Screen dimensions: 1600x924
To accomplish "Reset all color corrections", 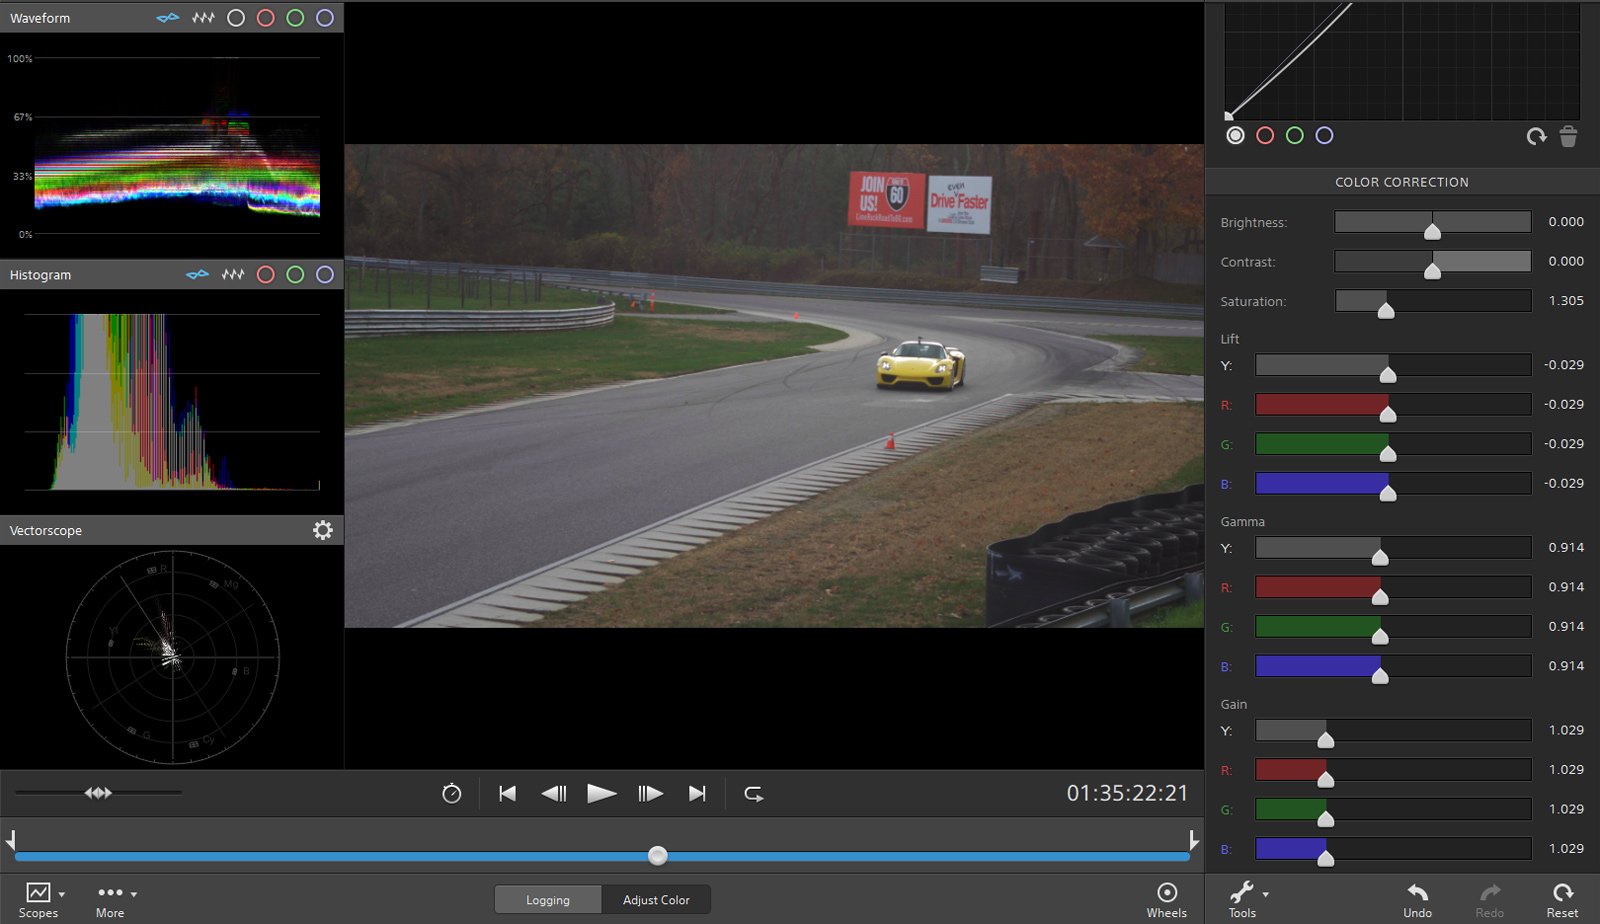I will 1562,899.
